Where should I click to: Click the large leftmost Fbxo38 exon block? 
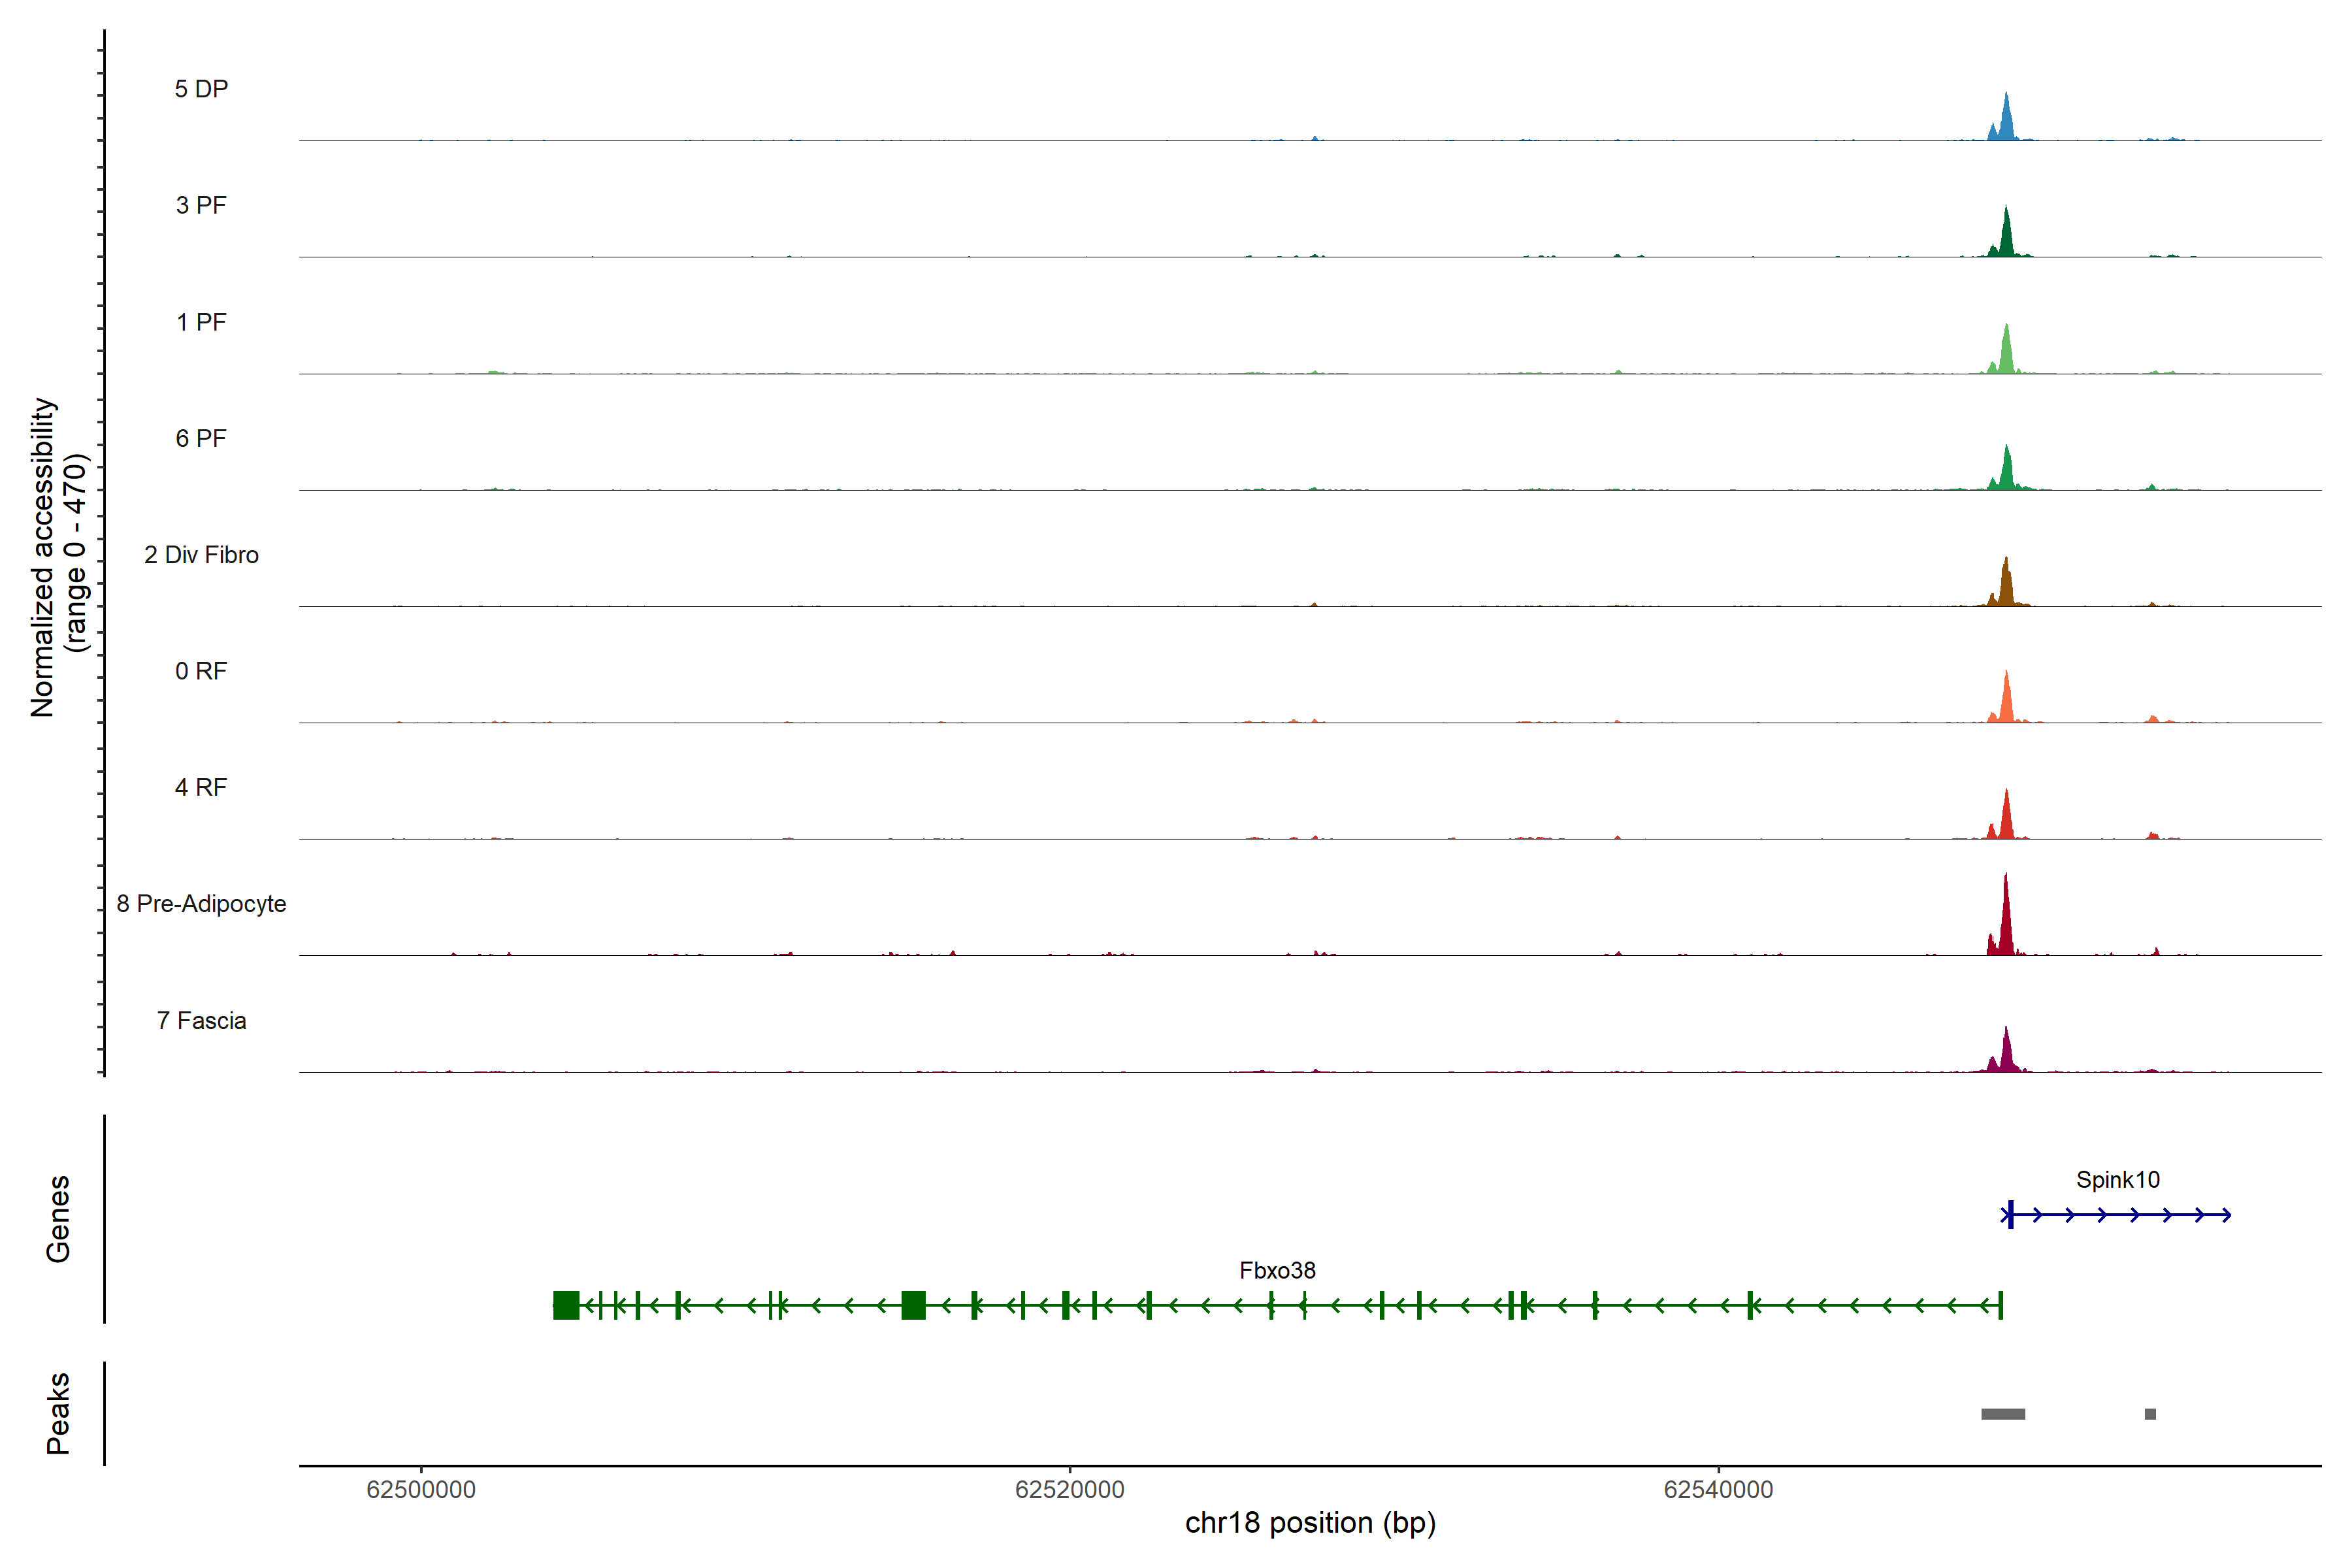click(x=566, y=1305)
